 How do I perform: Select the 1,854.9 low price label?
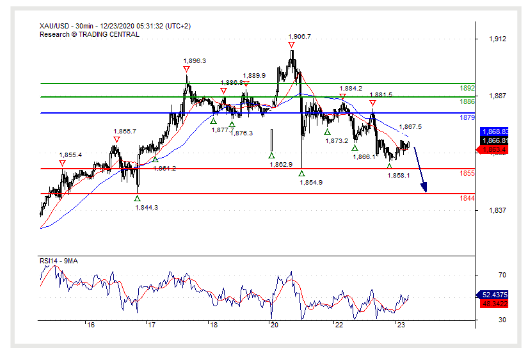[311, 183]
